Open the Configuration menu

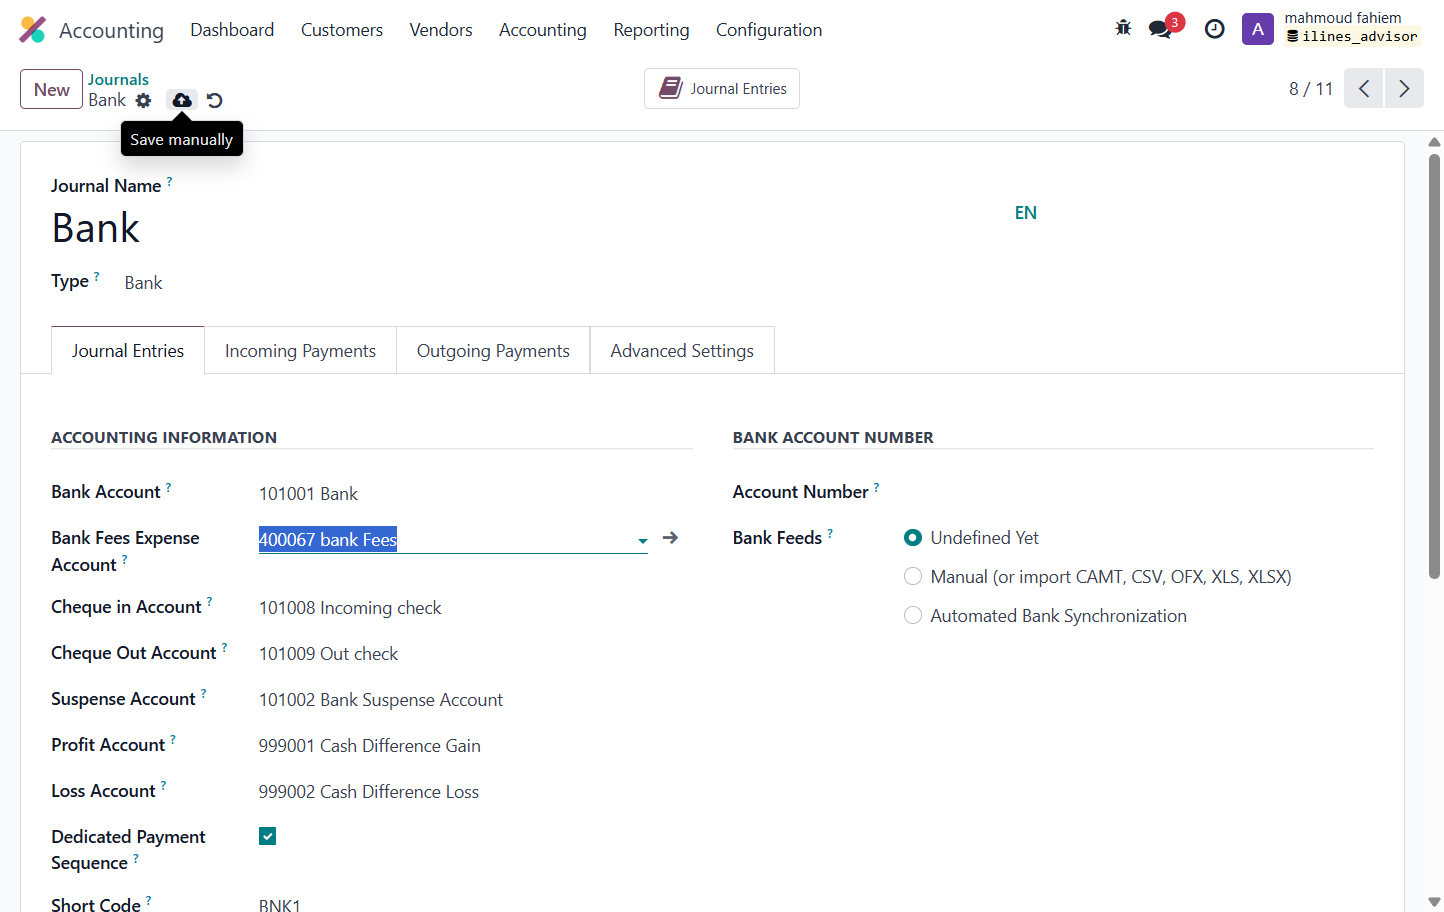point(769,30)
